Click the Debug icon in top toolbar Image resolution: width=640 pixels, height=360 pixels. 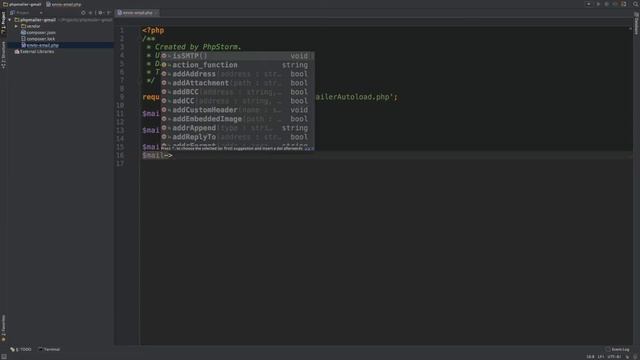[607, 4]
